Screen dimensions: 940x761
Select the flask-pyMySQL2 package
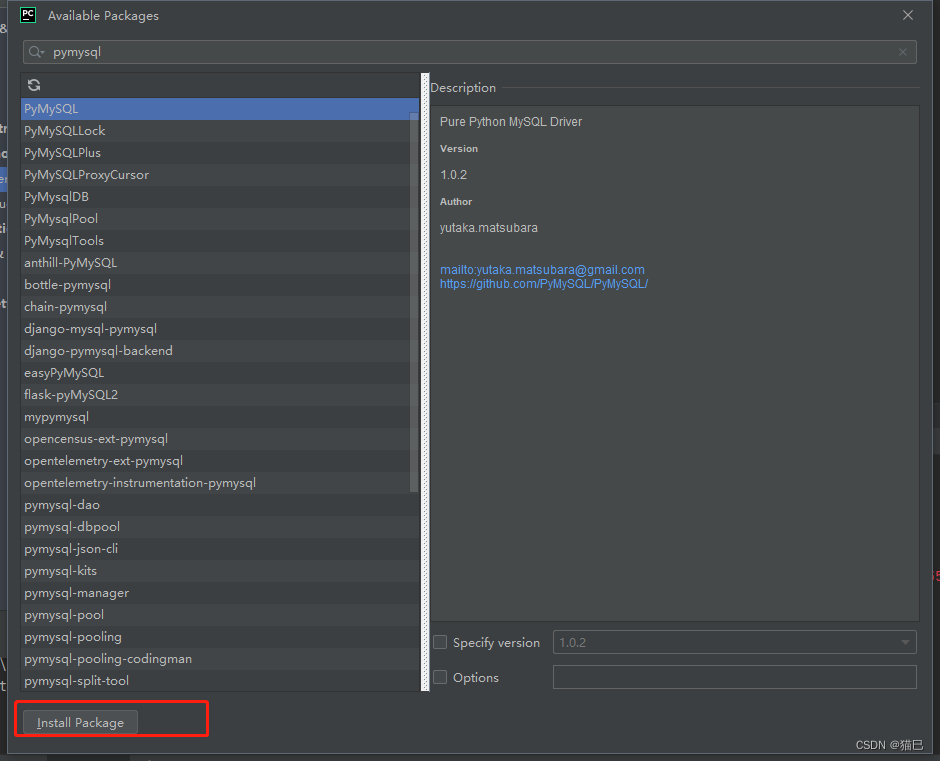click(219, 395)
